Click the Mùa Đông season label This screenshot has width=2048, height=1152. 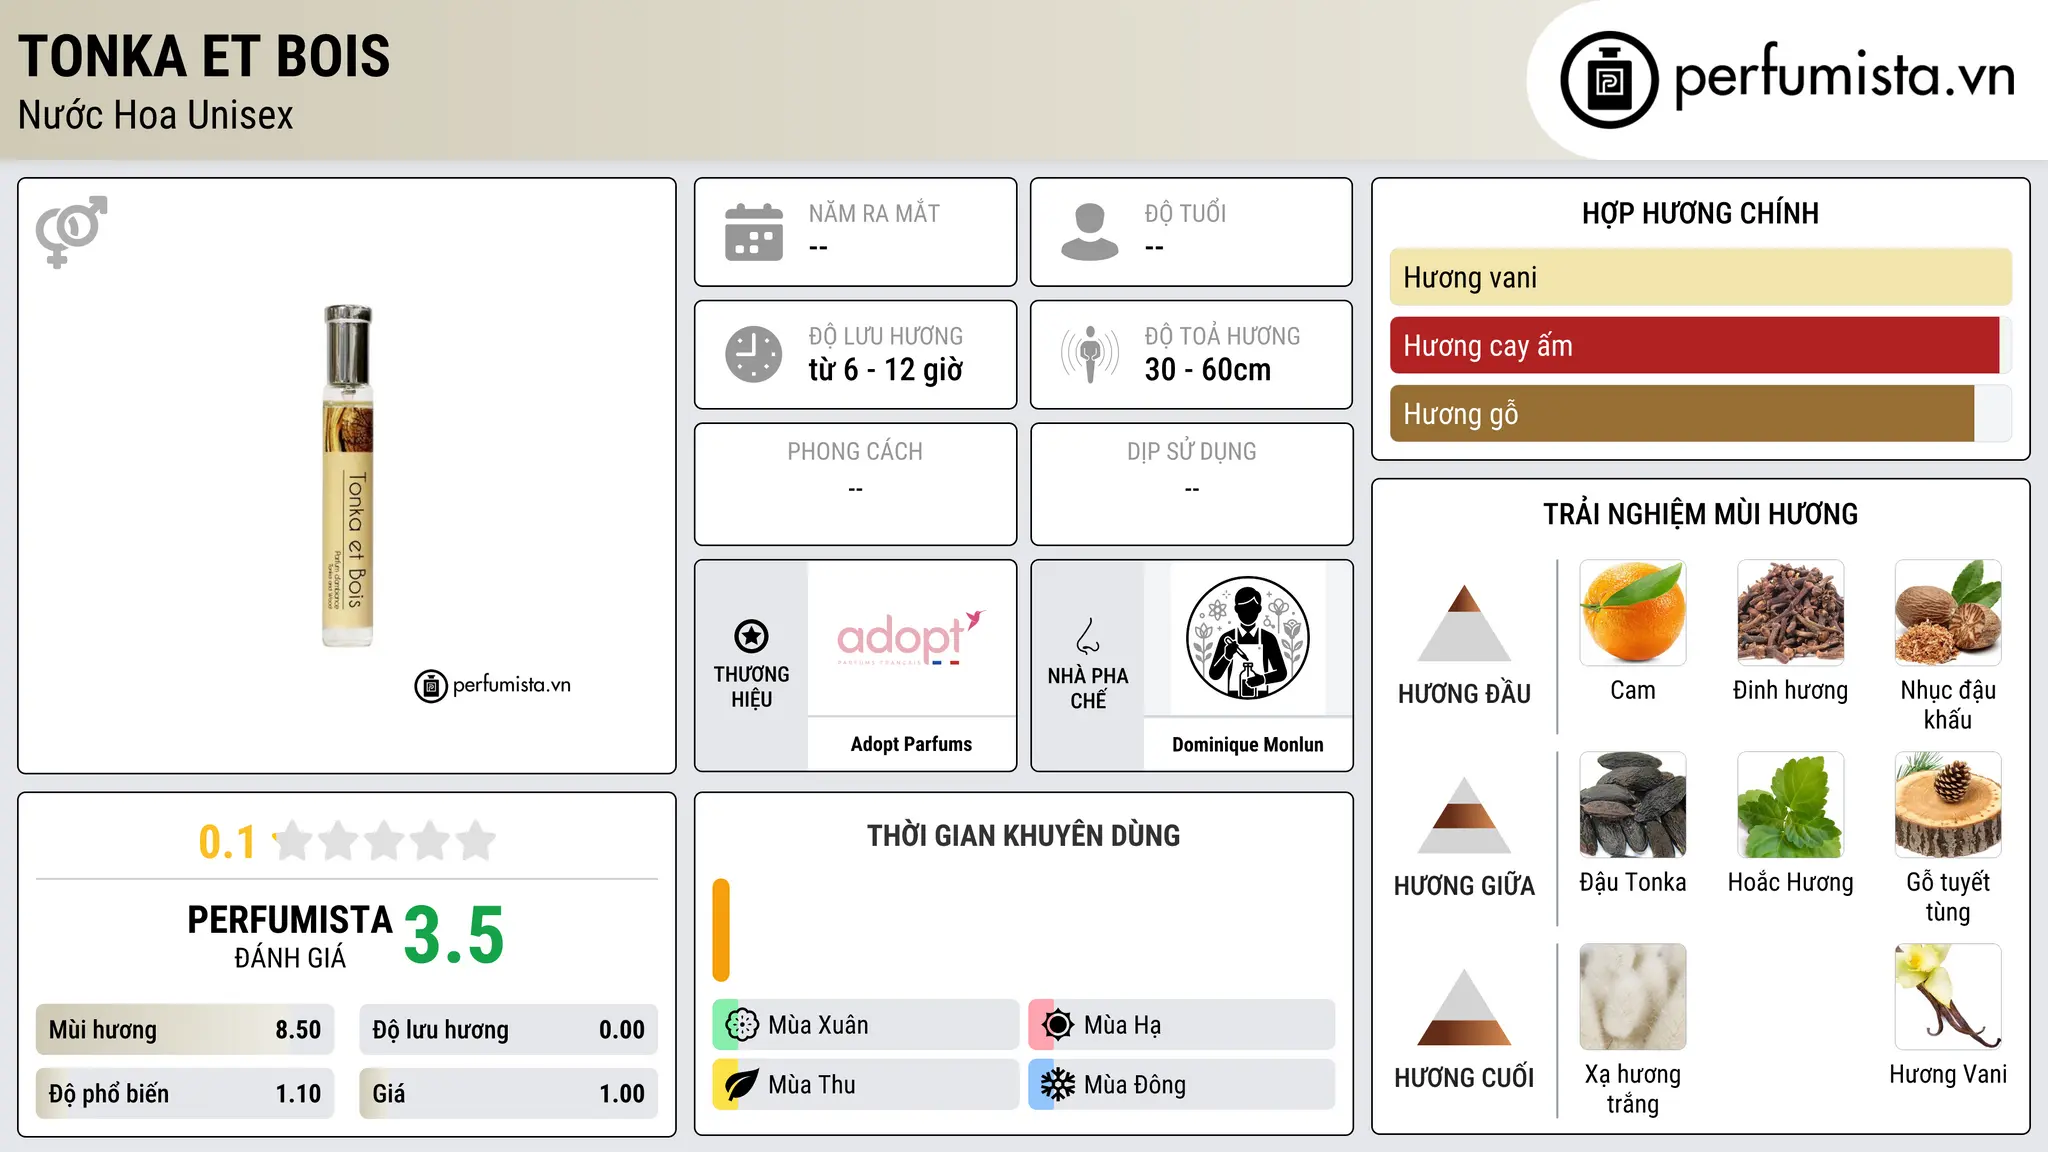(x=1135, y=1085)
